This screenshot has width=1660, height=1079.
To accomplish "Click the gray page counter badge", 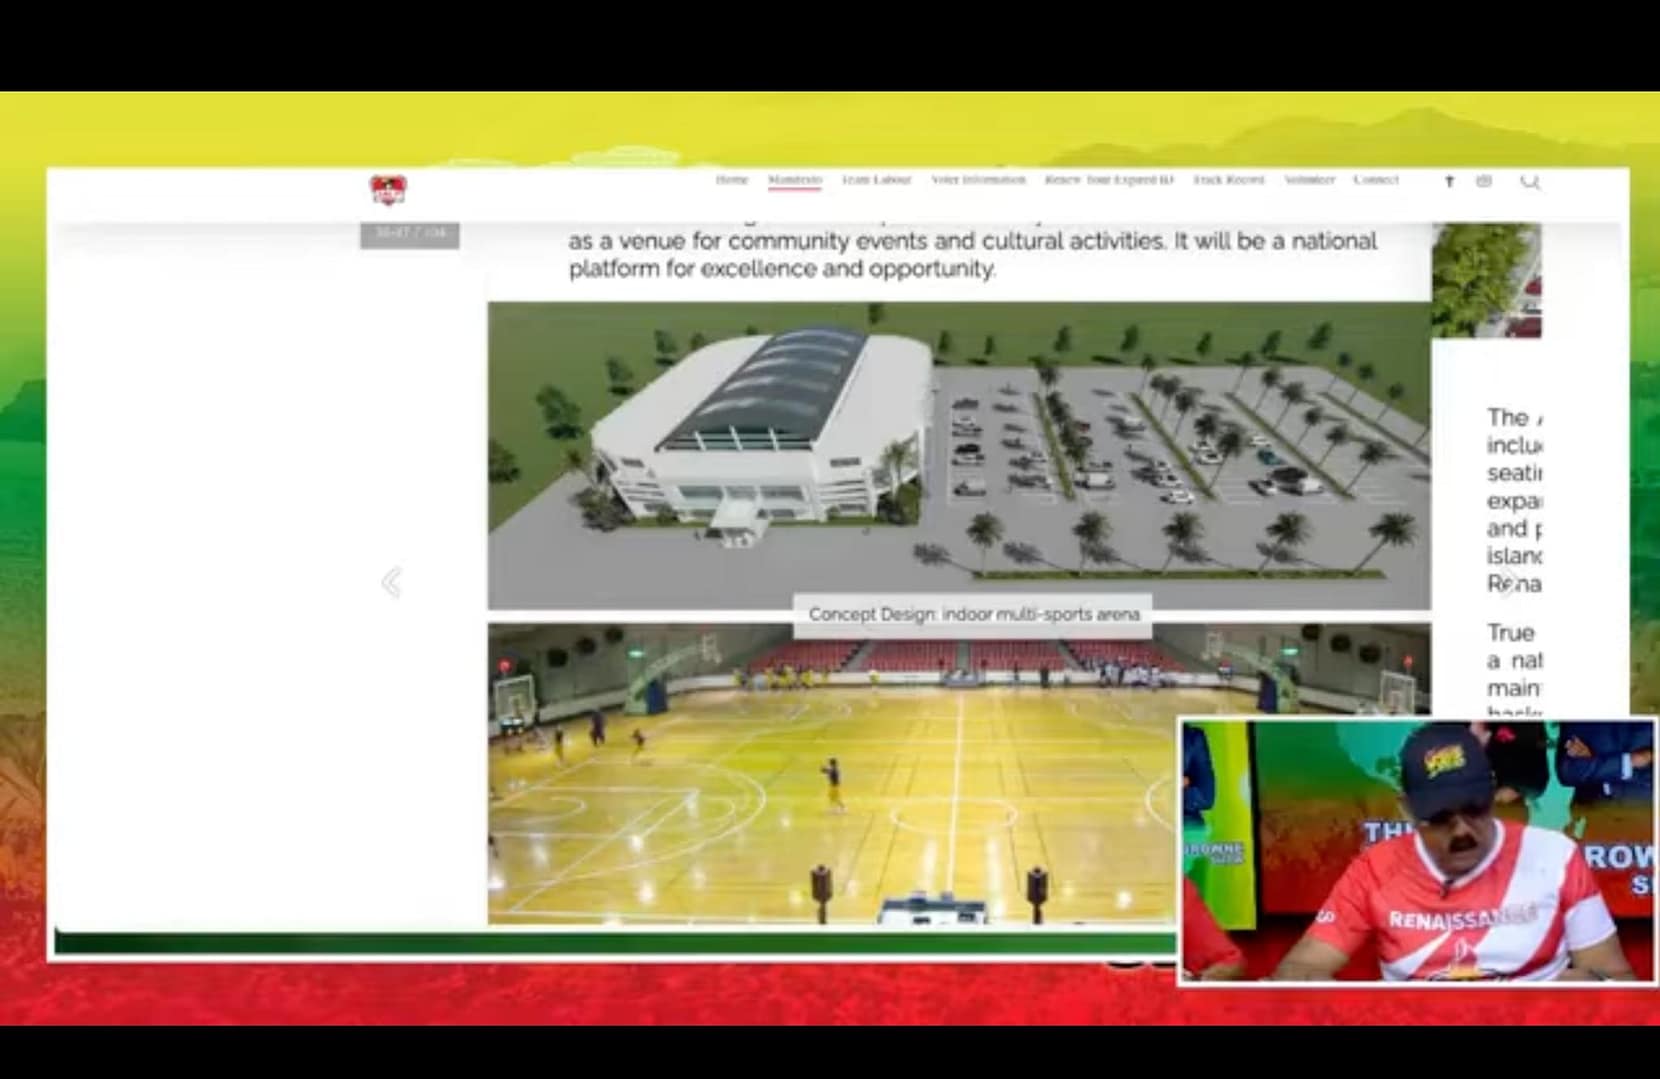I will [410, 234].
